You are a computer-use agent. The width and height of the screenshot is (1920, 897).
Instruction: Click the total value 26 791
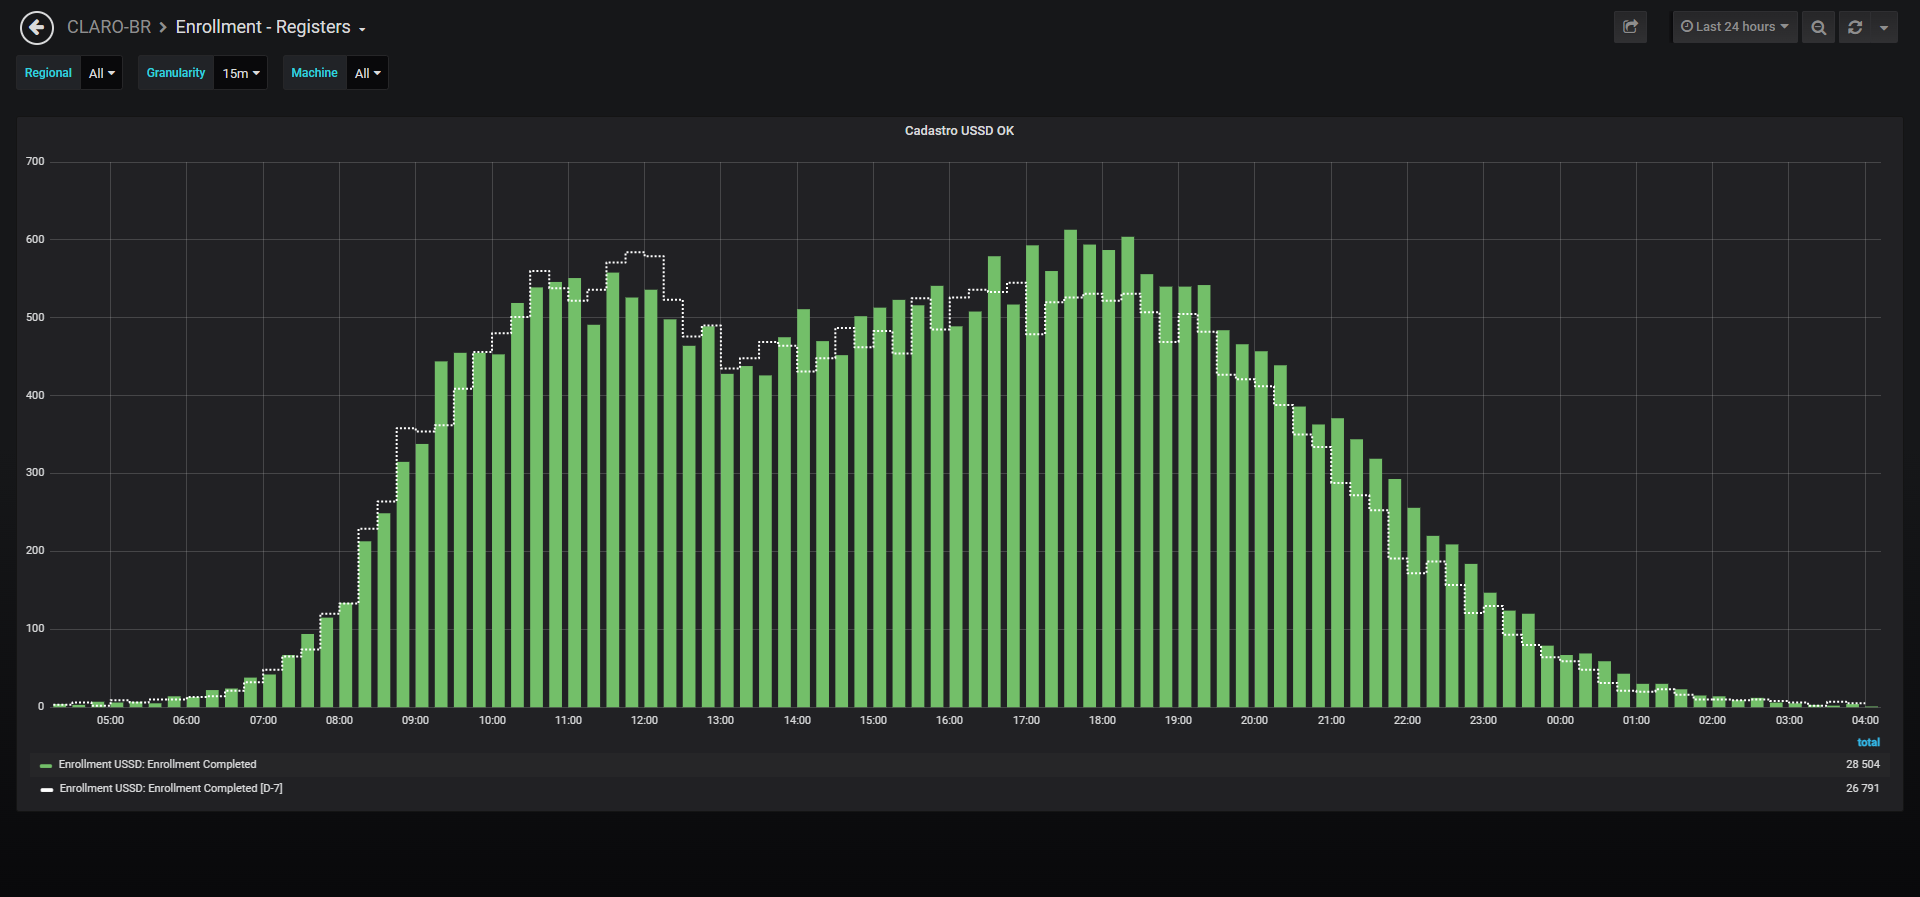pos(1862,788)
